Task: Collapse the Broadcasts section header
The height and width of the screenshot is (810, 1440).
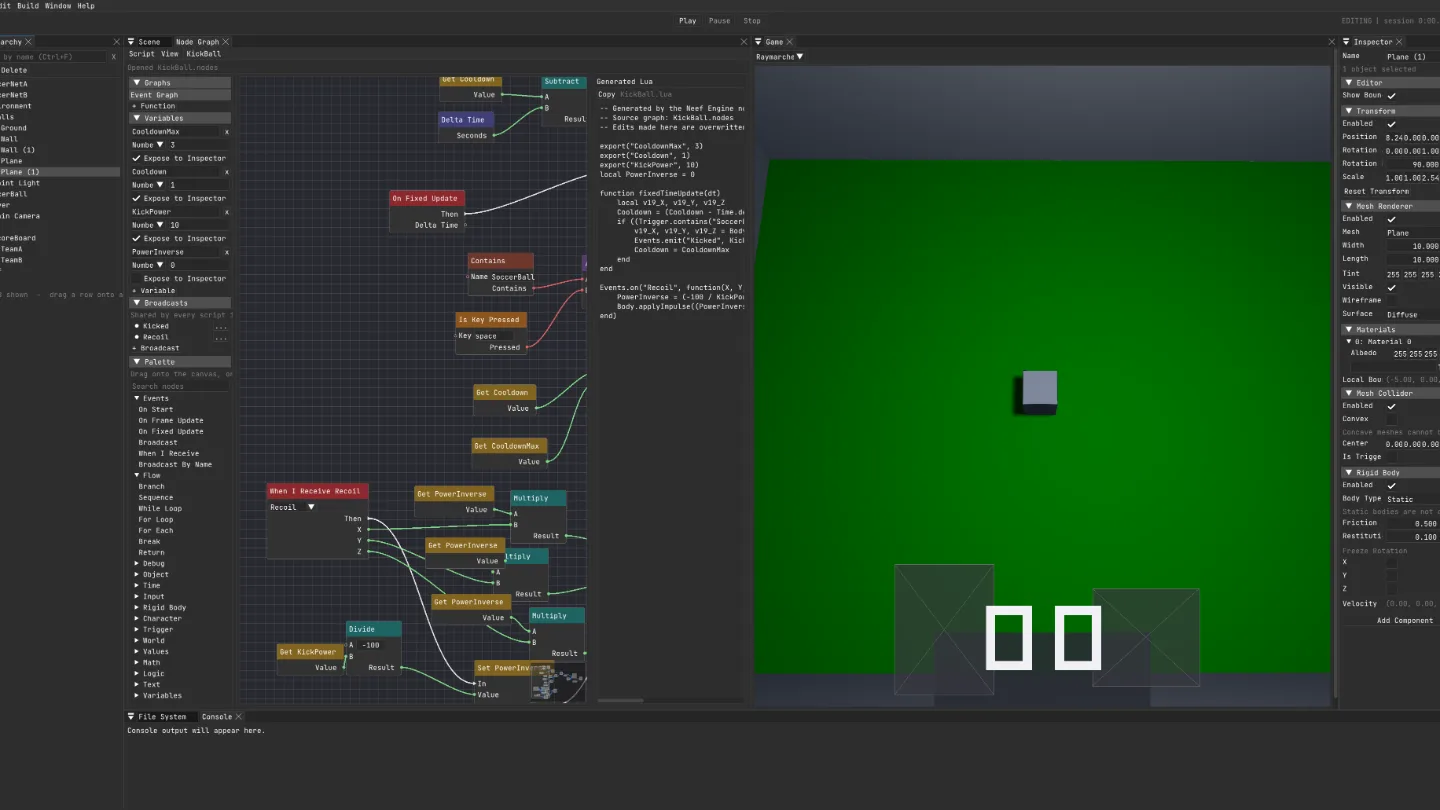Action: click(x=180, y=303)
